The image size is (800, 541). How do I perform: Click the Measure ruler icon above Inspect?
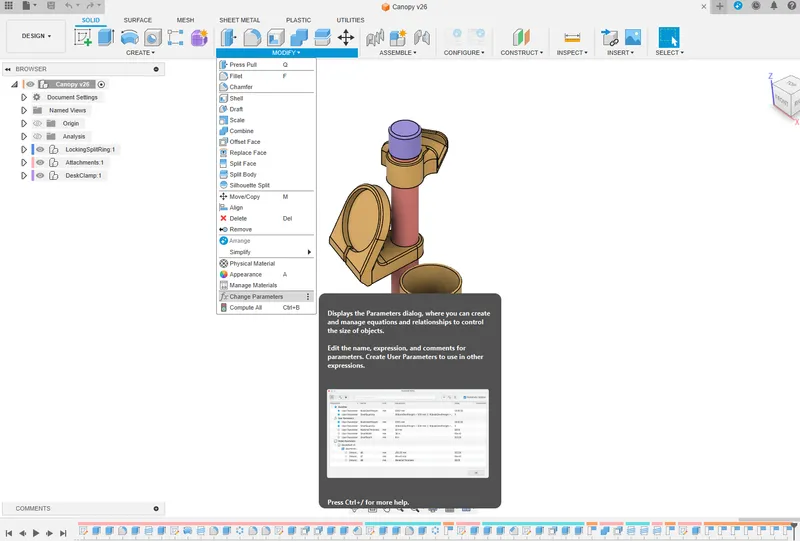(x=573, y=37)
